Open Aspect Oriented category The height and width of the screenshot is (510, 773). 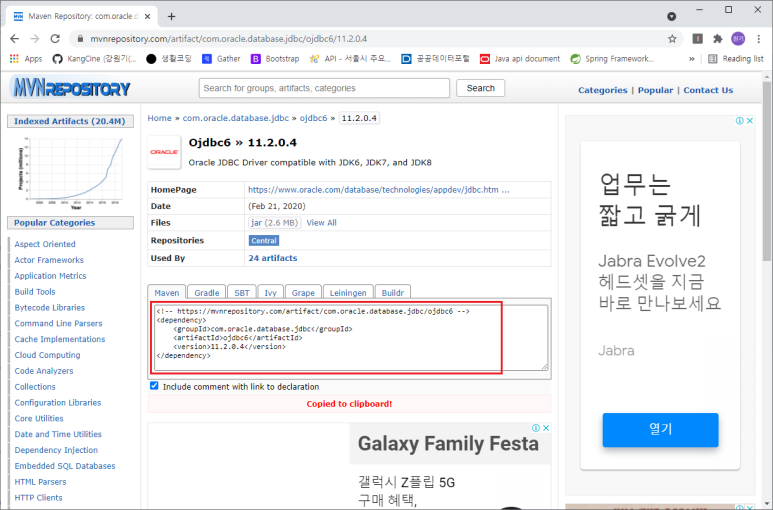coord(45,244)
